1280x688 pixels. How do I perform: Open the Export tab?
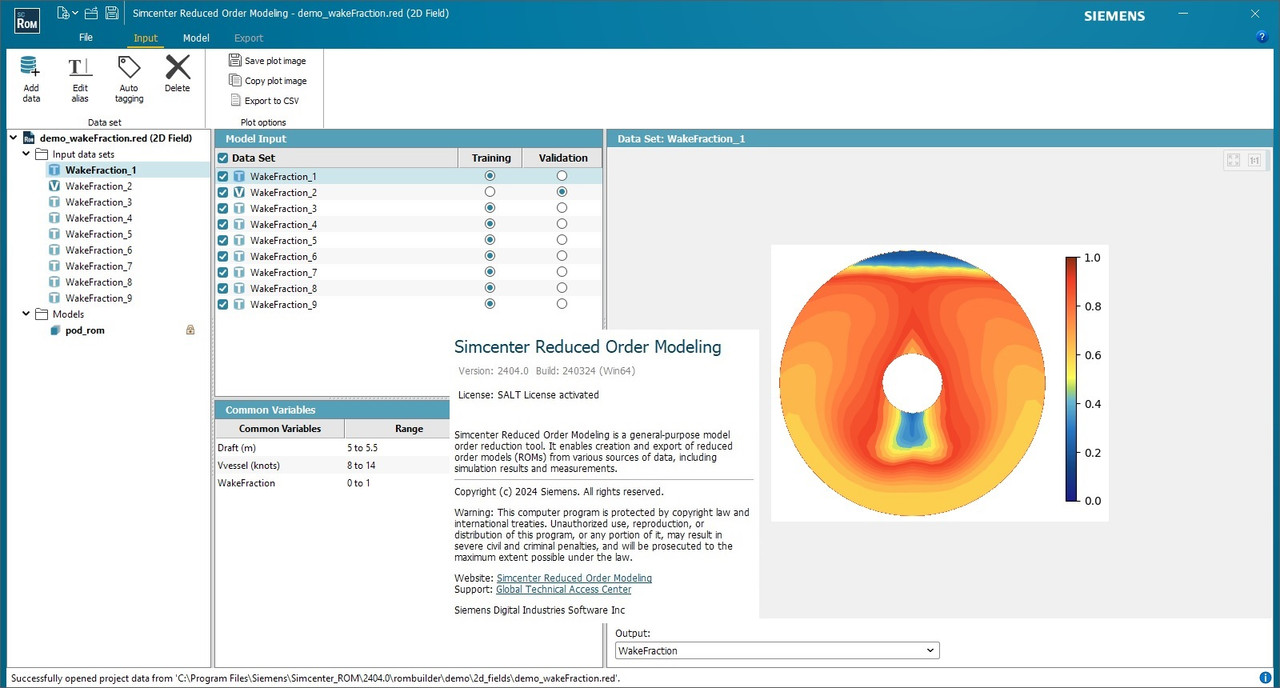click(x=248, y=38)
